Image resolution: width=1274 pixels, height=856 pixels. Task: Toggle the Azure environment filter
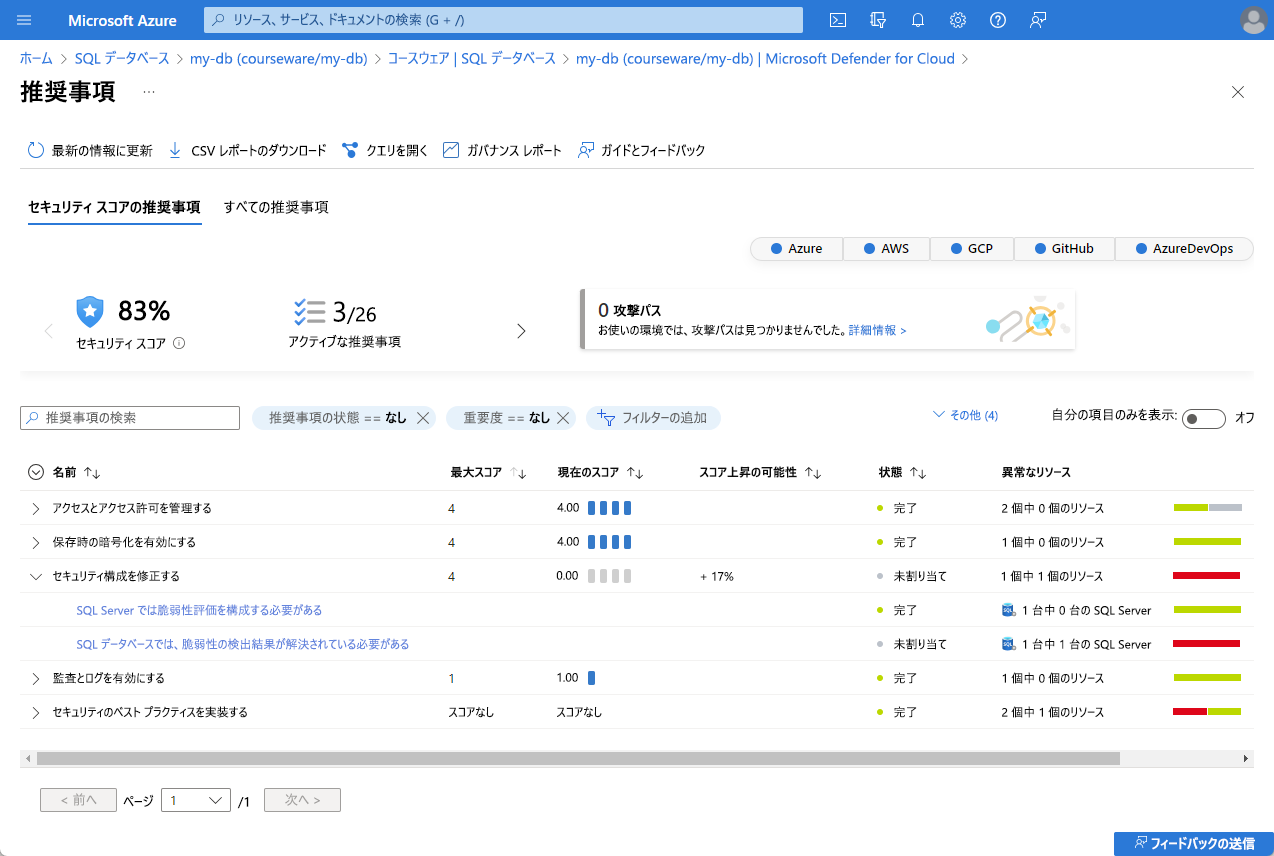tap(797, 249)
